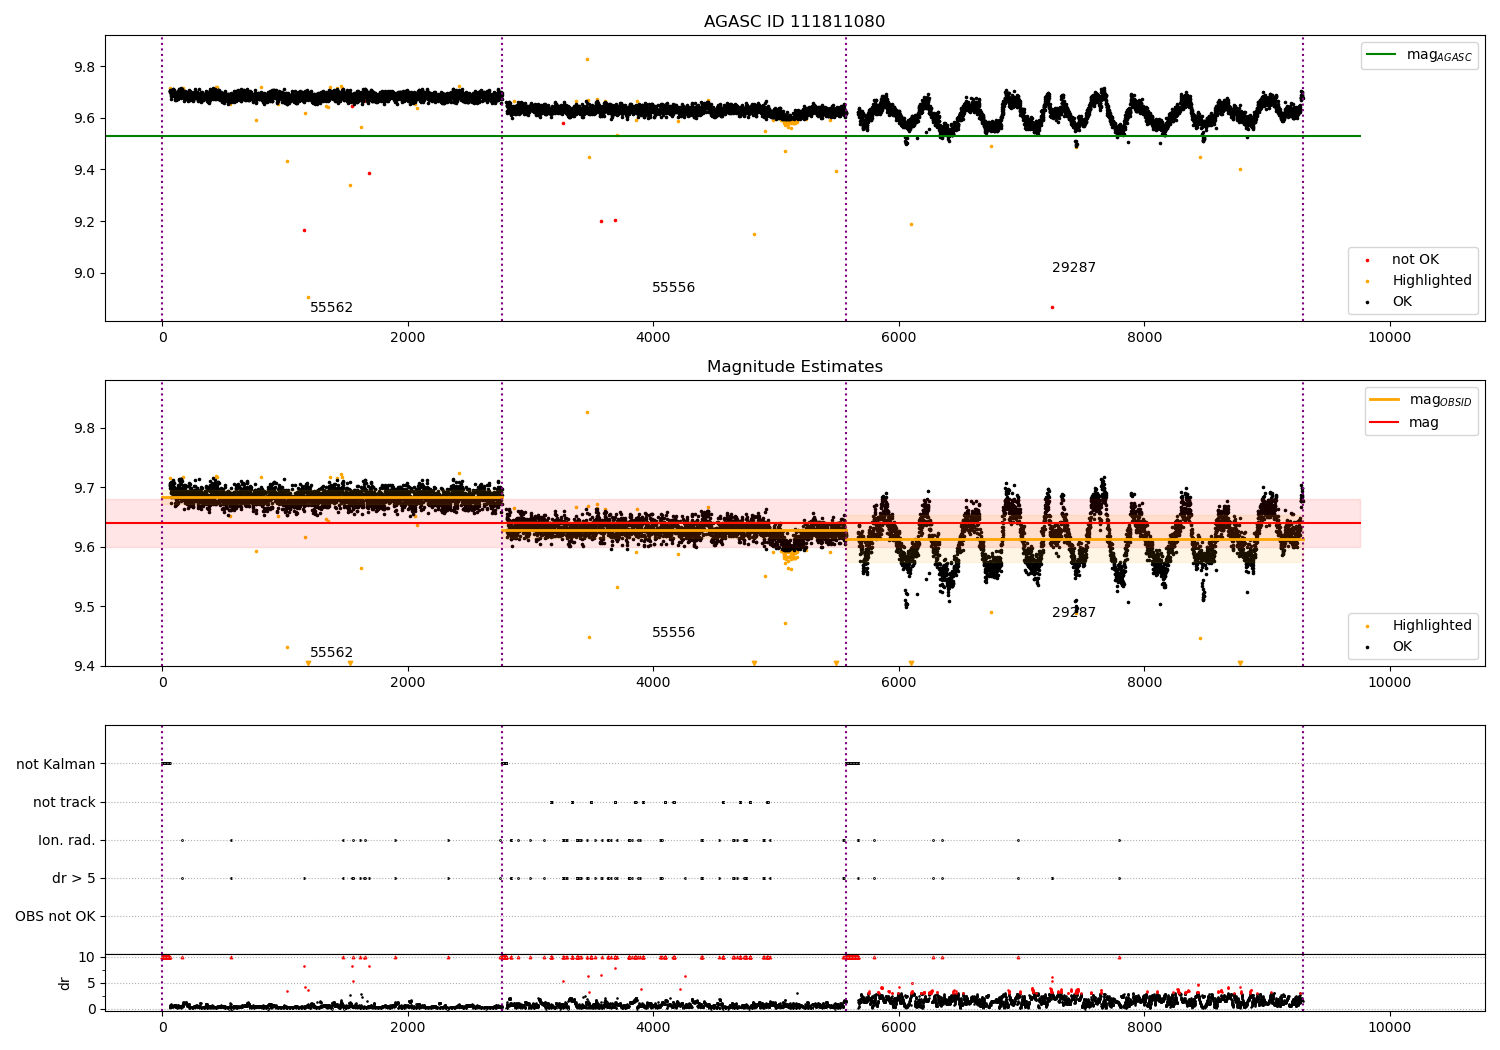Click the 8000 x-tick under the dr panel

tap(1144, 1028)
